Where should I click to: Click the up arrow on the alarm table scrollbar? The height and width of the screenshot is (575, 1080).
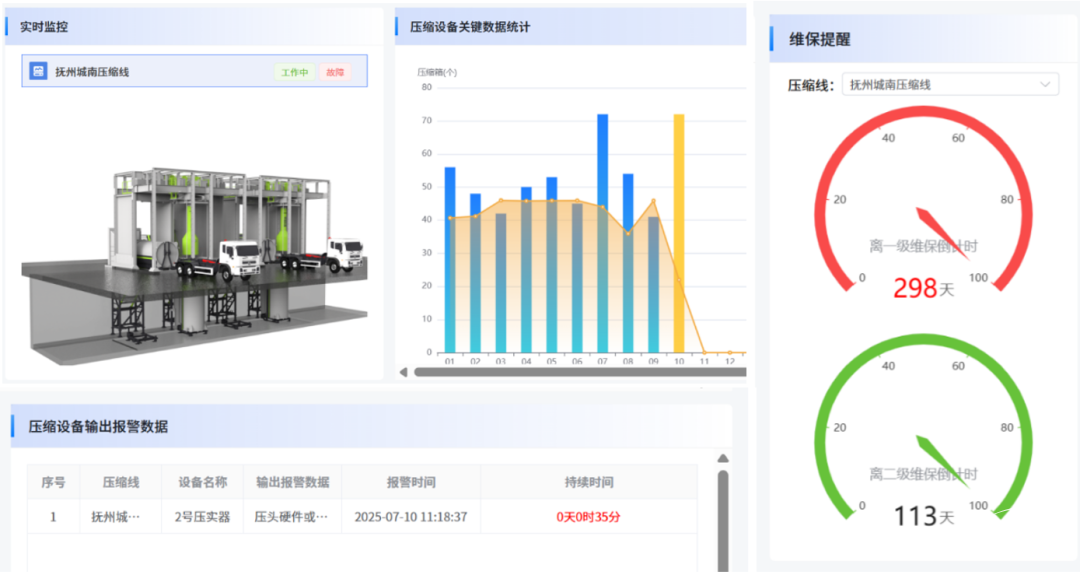click(723, 459)
